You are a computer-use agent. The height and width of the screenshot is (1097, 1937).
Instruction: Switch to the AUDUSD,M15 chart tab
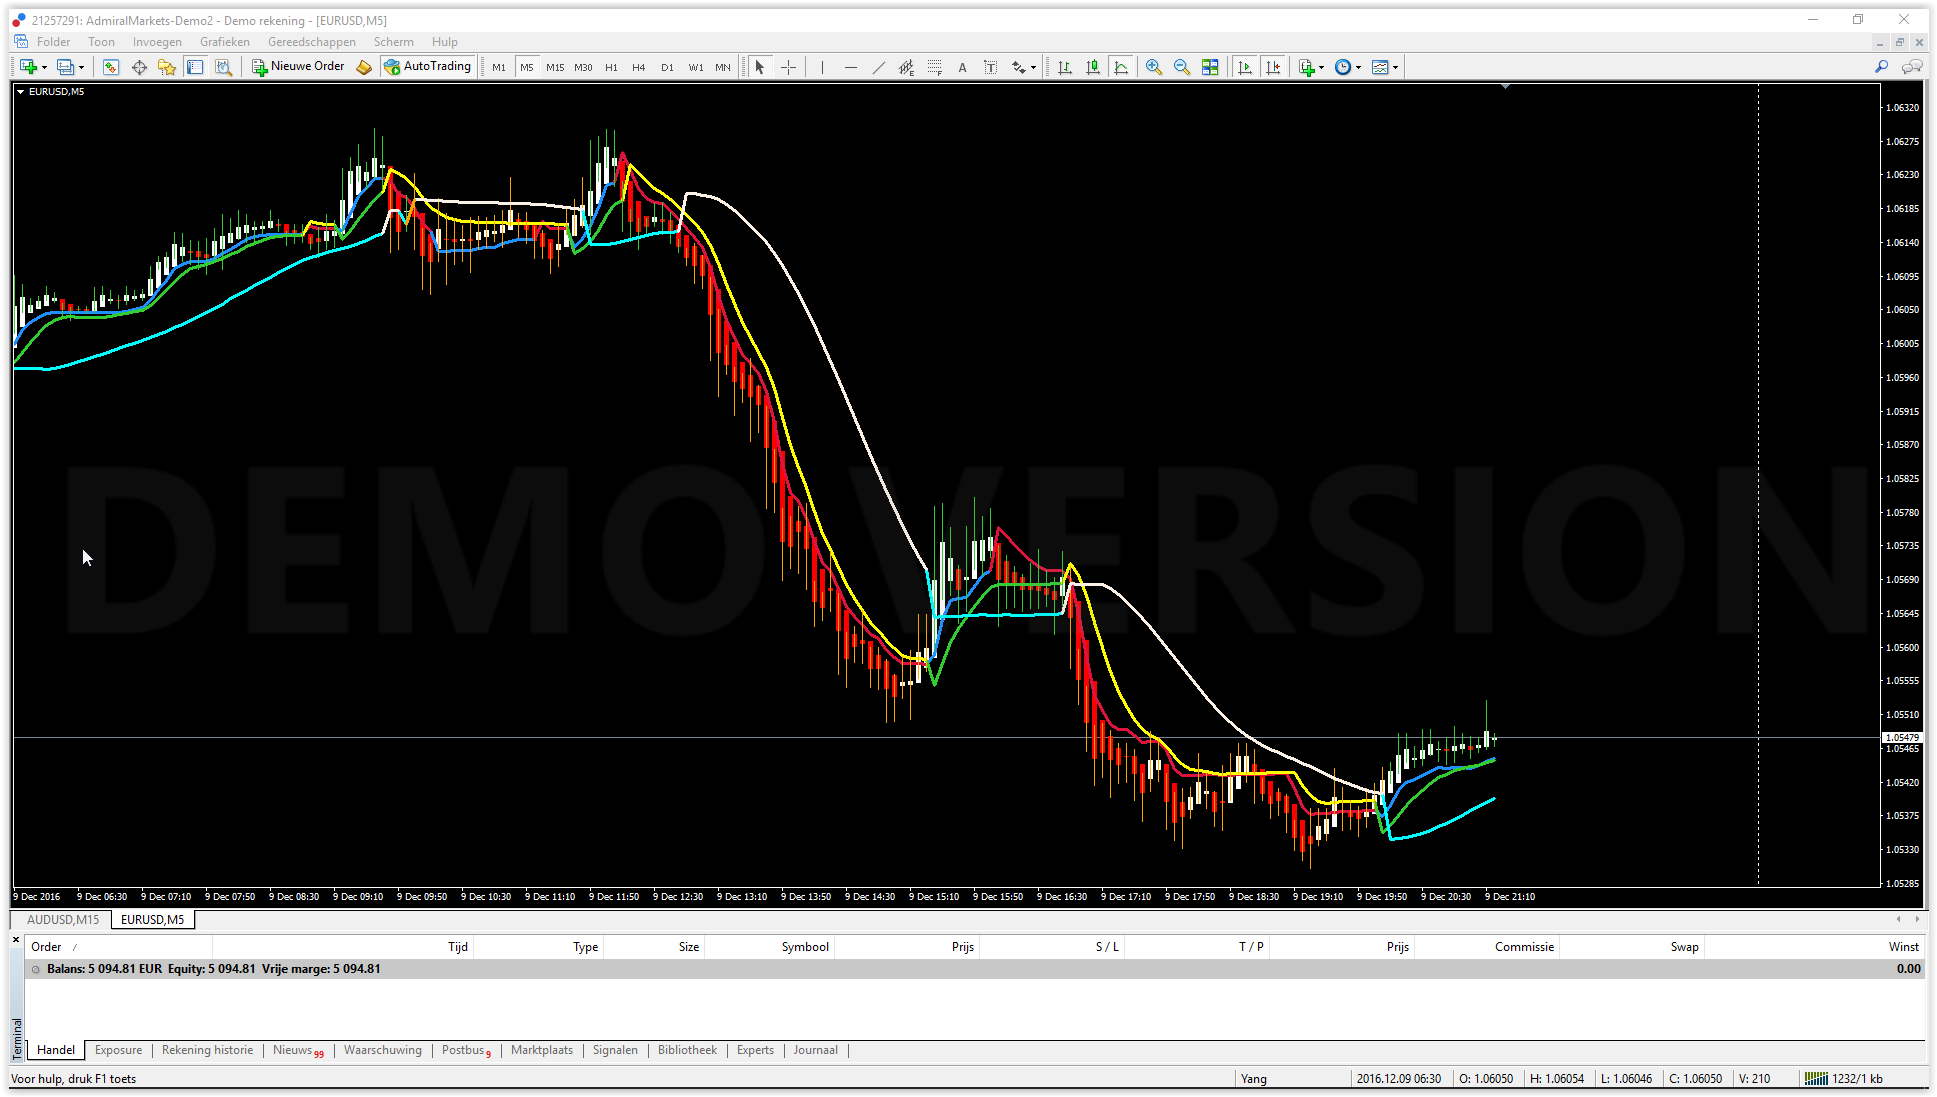pyautogui.click(x=63, y=919)
